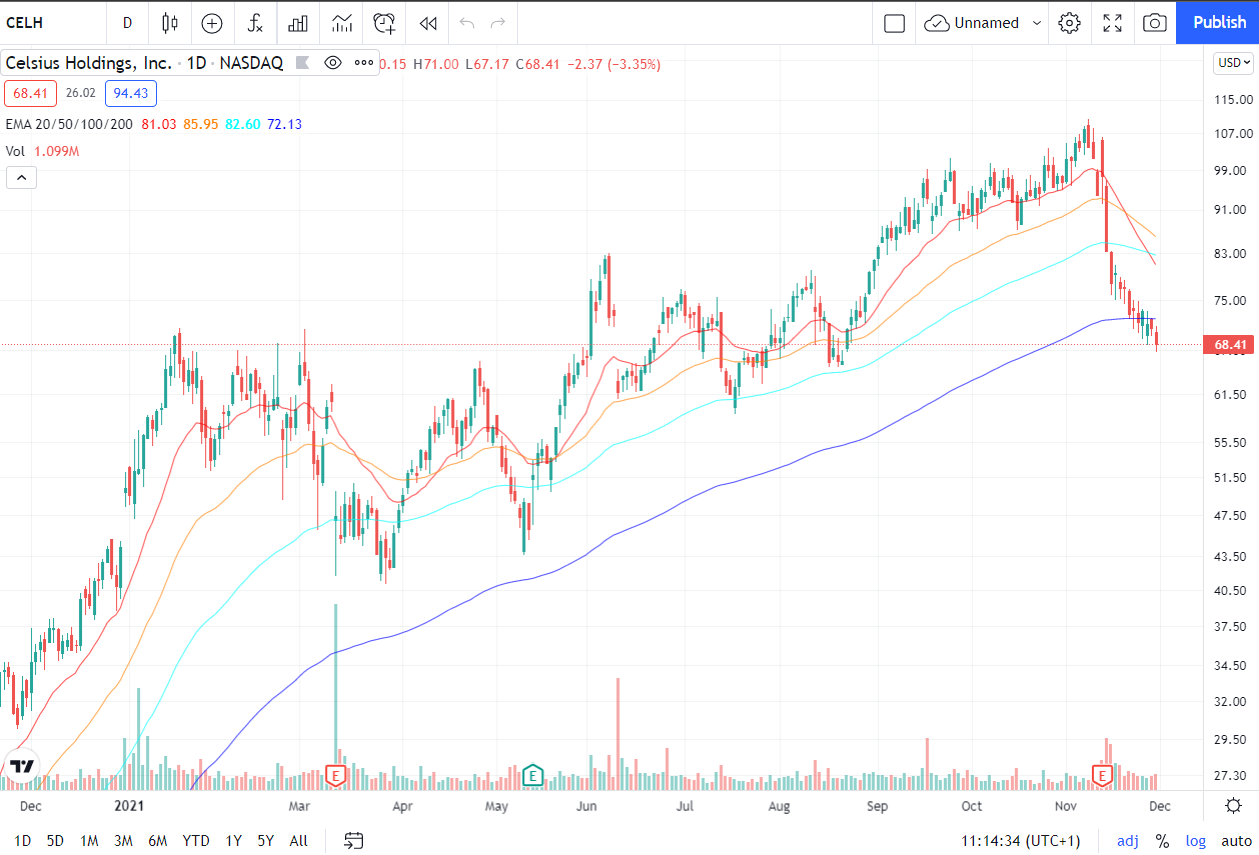Click the May earnings E marker

tap(533, 775)
